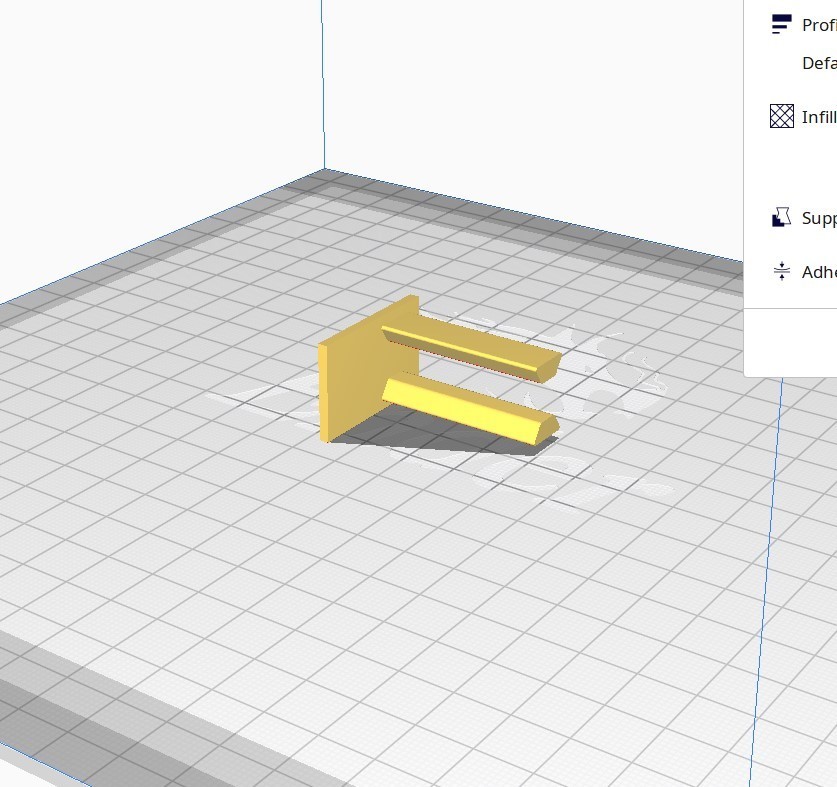This screenshot has width=837, height=787.
Task: Click the build plate Adhesion icon
Action: (783, 270)
